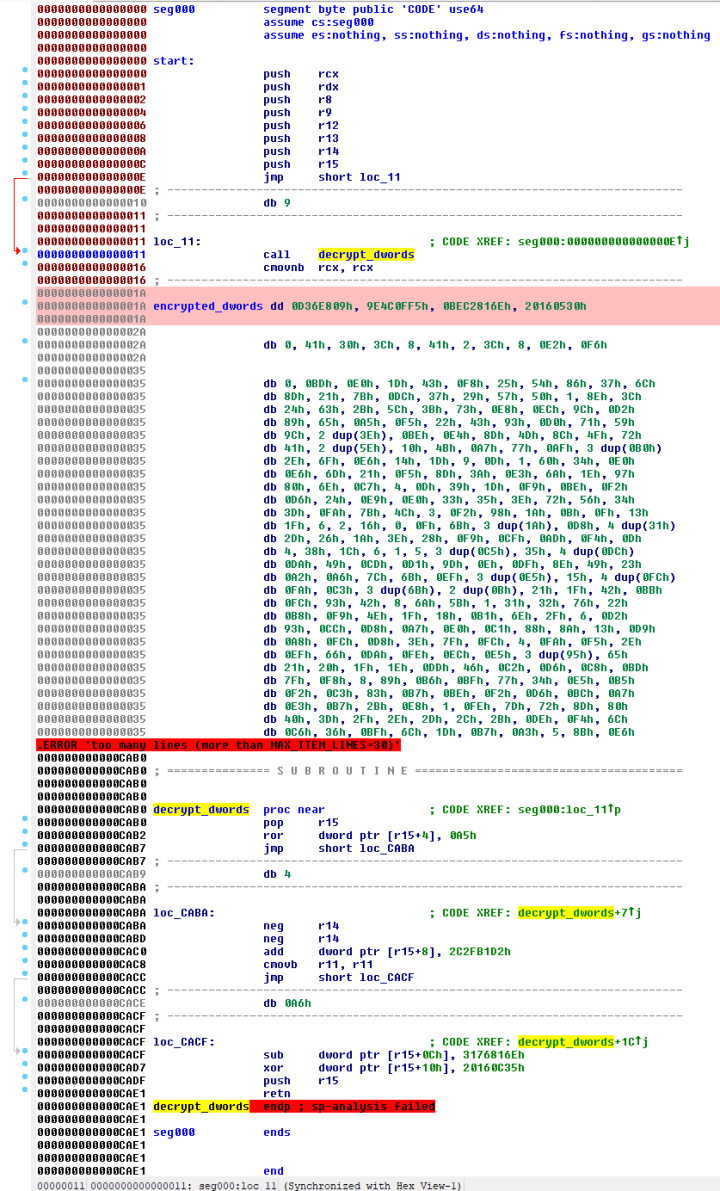The width and height of the screenshot is (720, 1191).
Task: Select the 'loc_CACF:' label
Action: tap(184, 1042)
